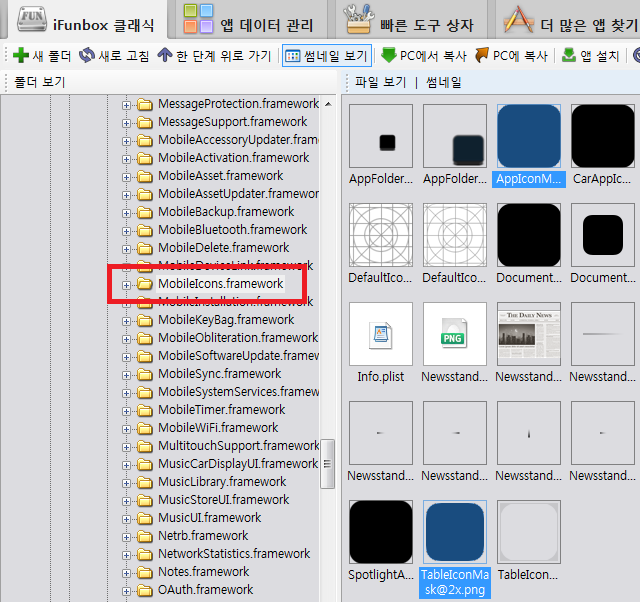Go up one level (한 단계 위로 가기)
Viewport: 640px width, 602px height.
click(x=214, y=55)
